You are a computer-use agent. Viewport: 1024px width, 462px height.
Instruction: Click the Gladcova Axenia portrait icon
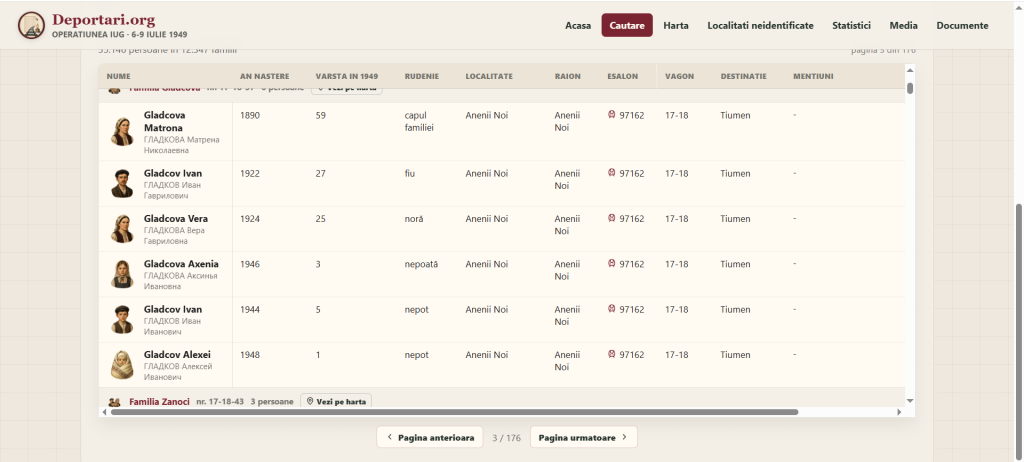(122, 274)
